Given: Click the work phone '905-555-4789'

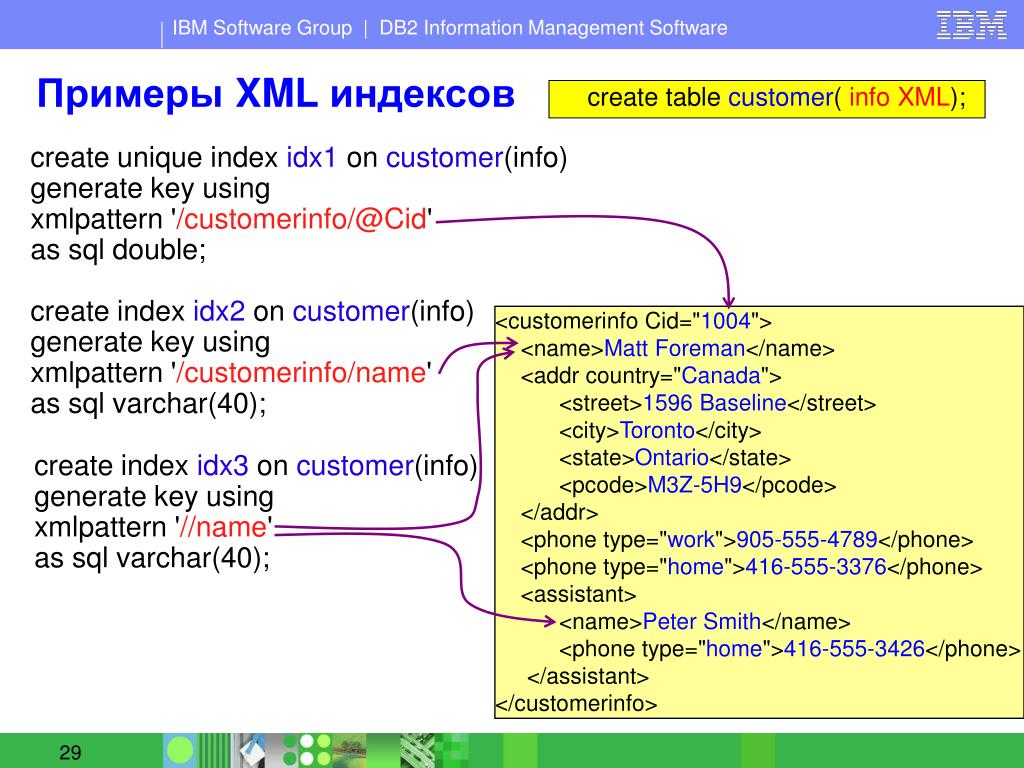Looking at the screenshot, I should click(807, 539).
